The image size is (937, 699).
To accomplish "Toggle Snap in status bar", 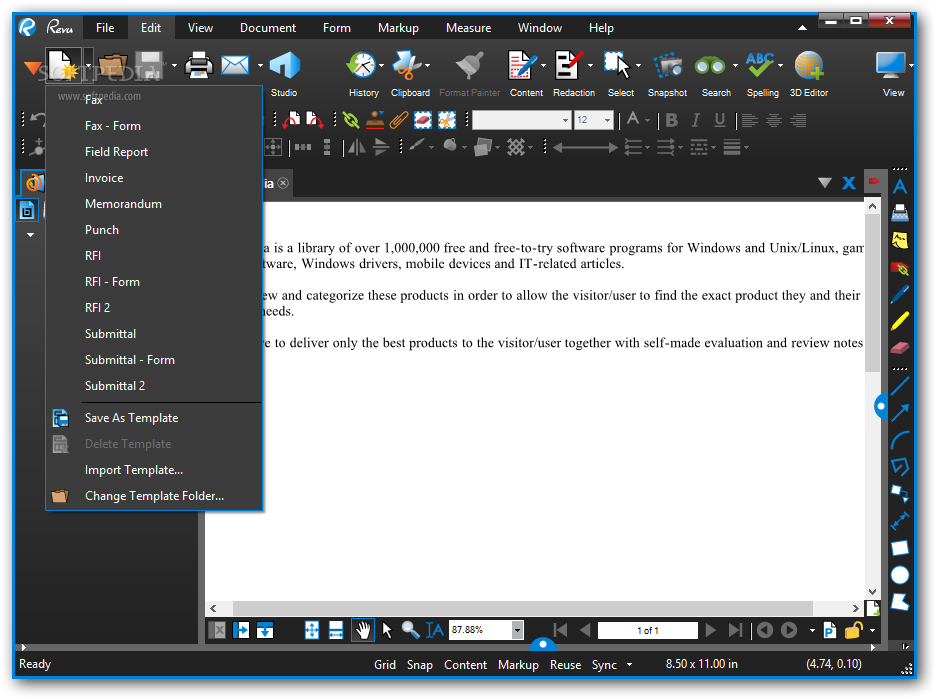I will 419,664.
